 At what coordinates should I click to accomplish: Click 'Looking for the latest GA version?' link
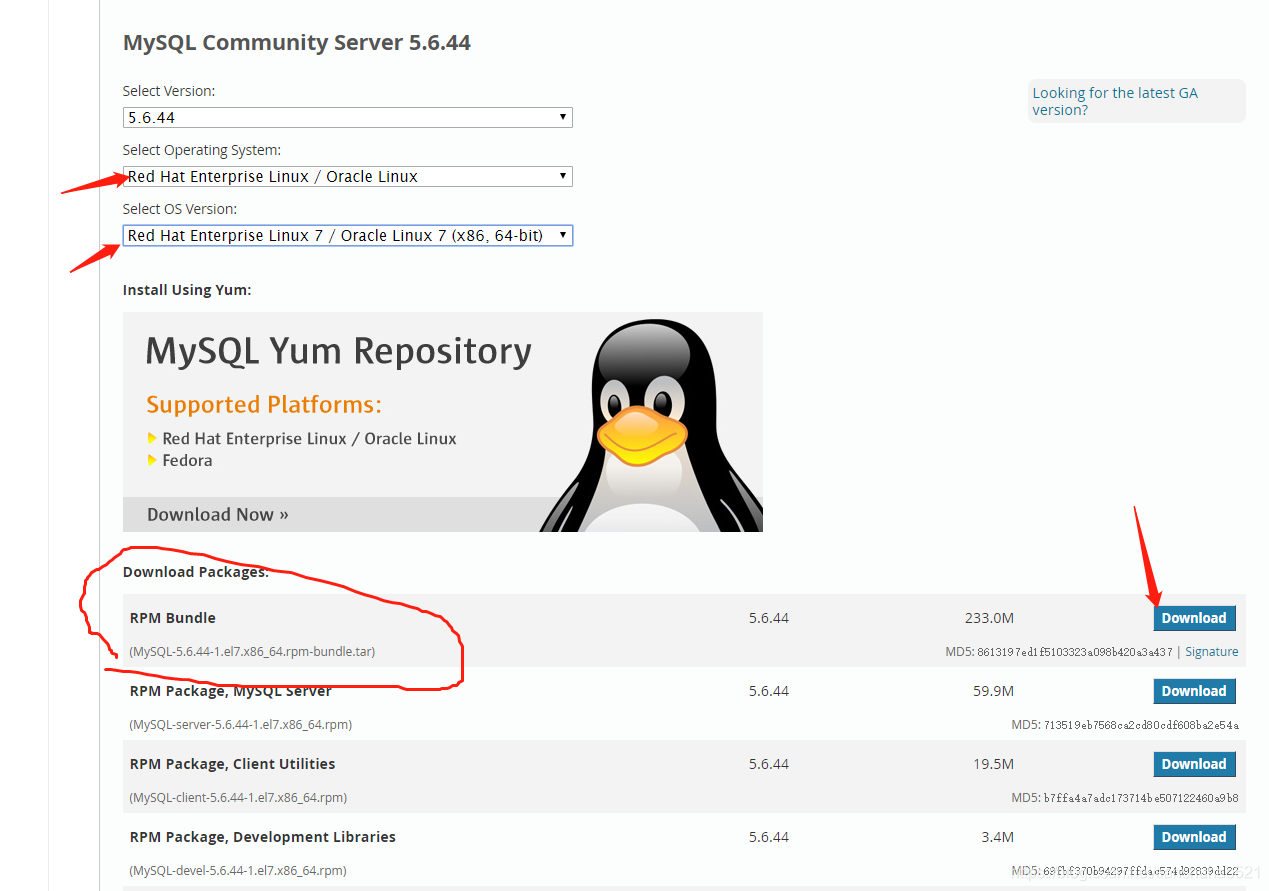(x=1115, y=101)
